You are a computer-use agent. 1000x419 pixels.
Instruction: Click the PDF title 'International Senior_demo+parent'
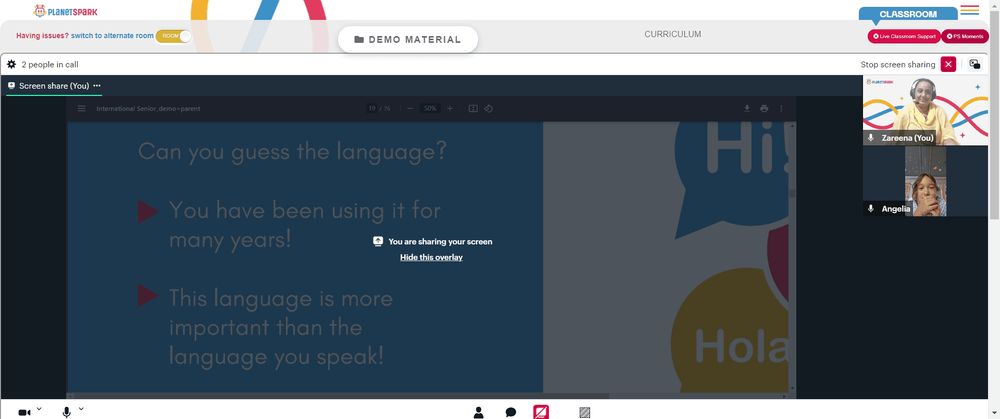click(x=148, y=108)
